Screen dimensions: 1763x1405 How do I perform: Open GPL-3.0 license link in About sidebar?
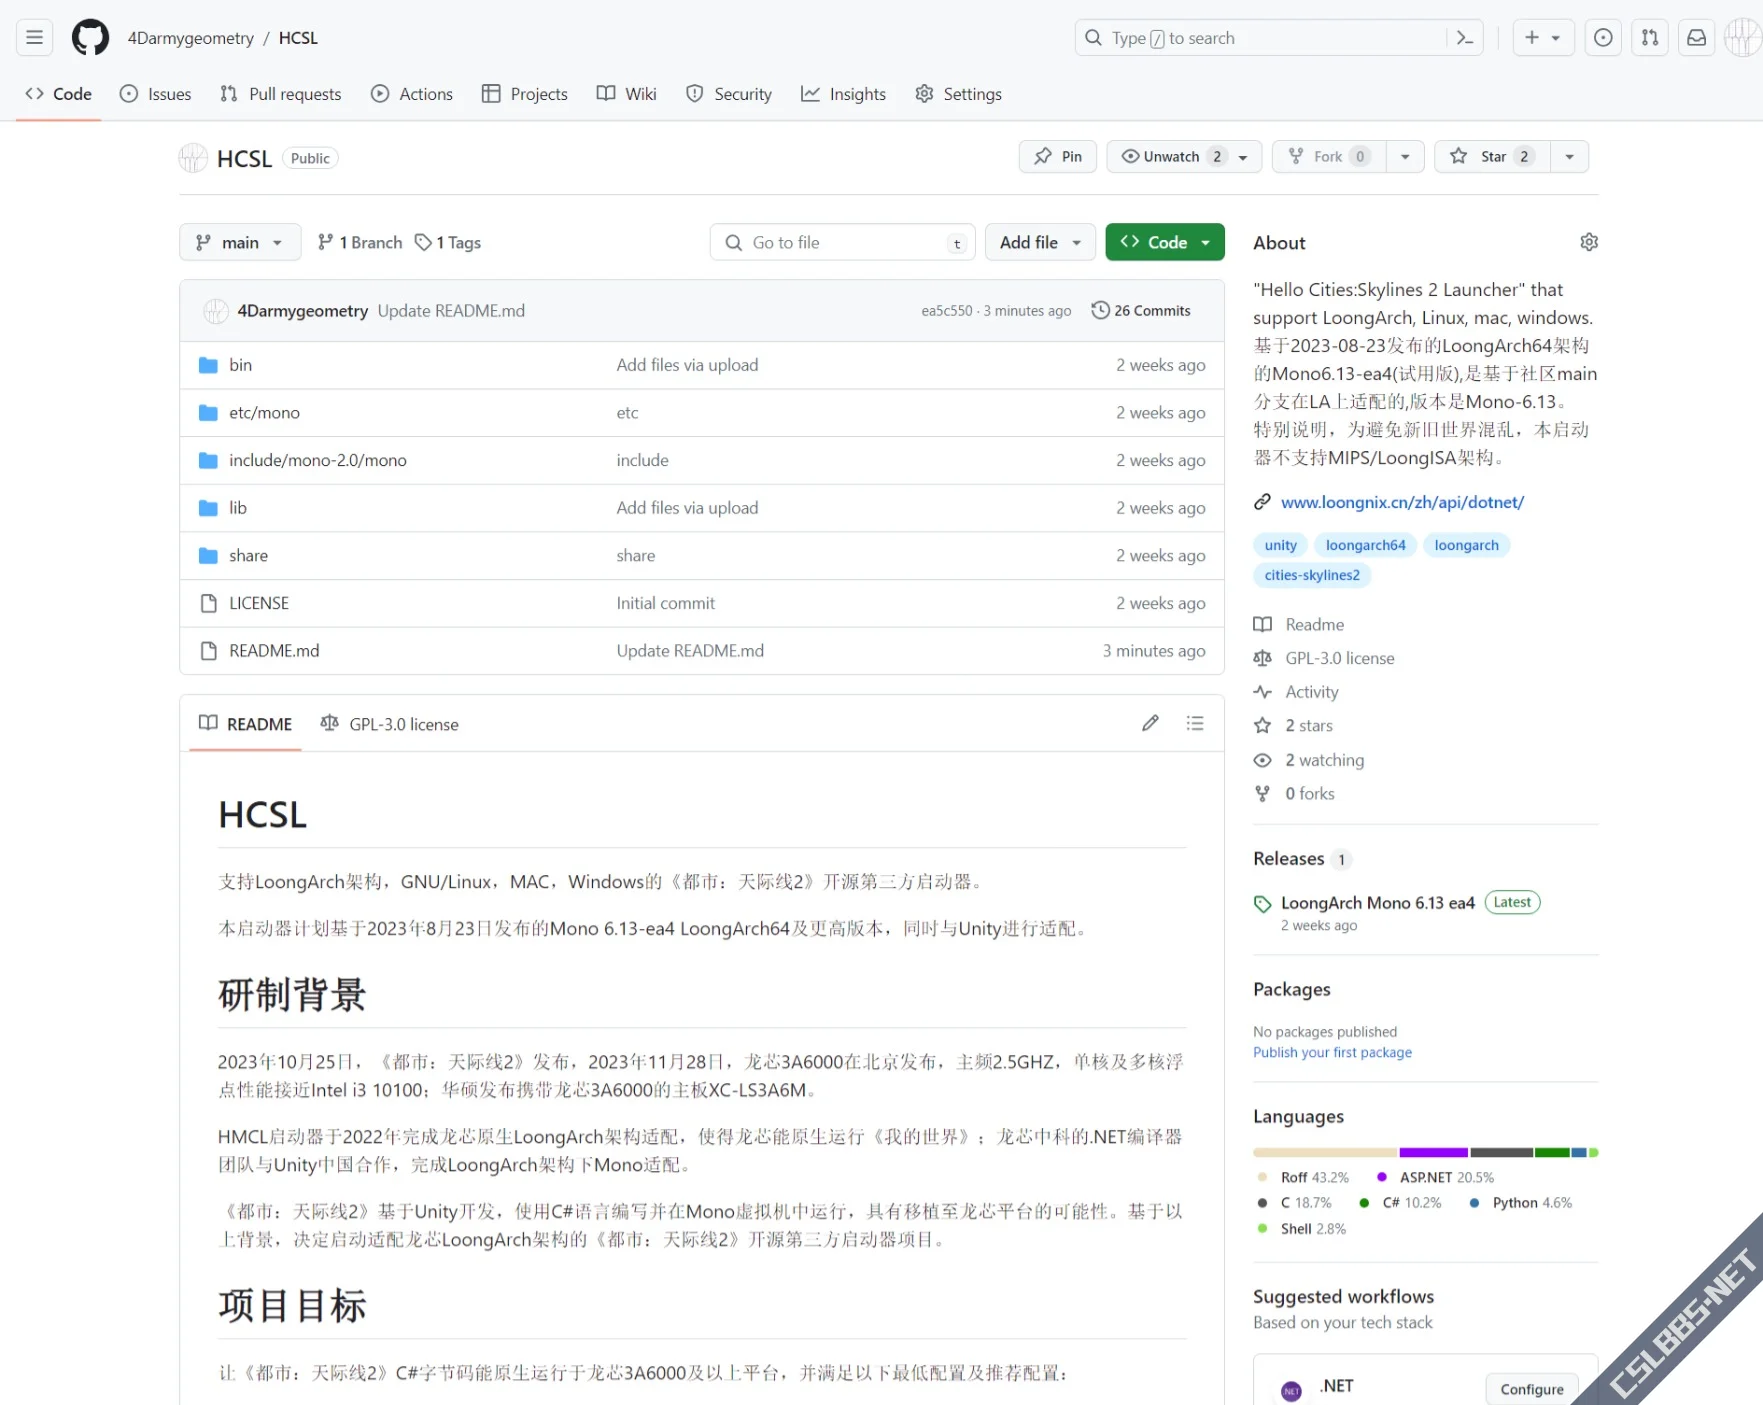[x=1324, y=658]
